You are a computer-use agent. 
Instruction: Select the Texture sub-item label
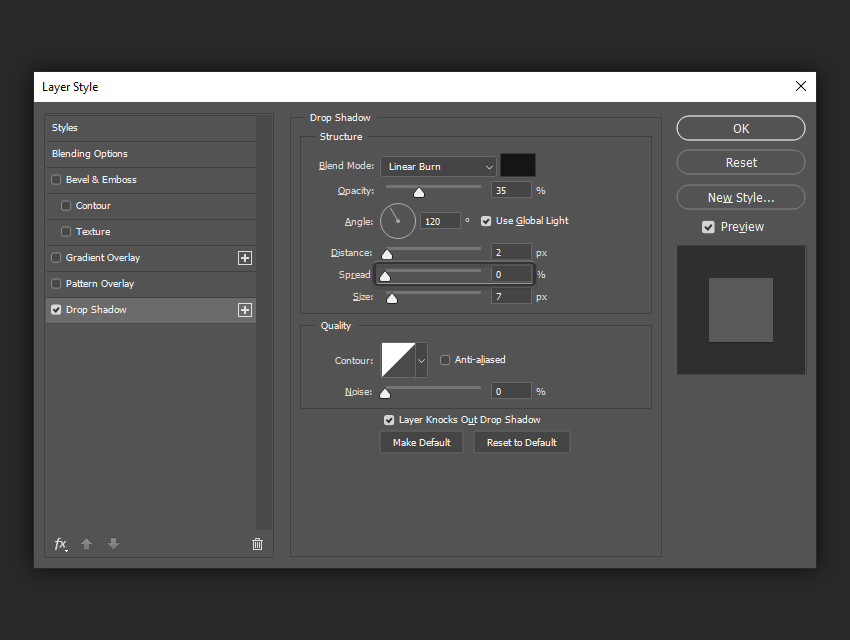point(93,231)
